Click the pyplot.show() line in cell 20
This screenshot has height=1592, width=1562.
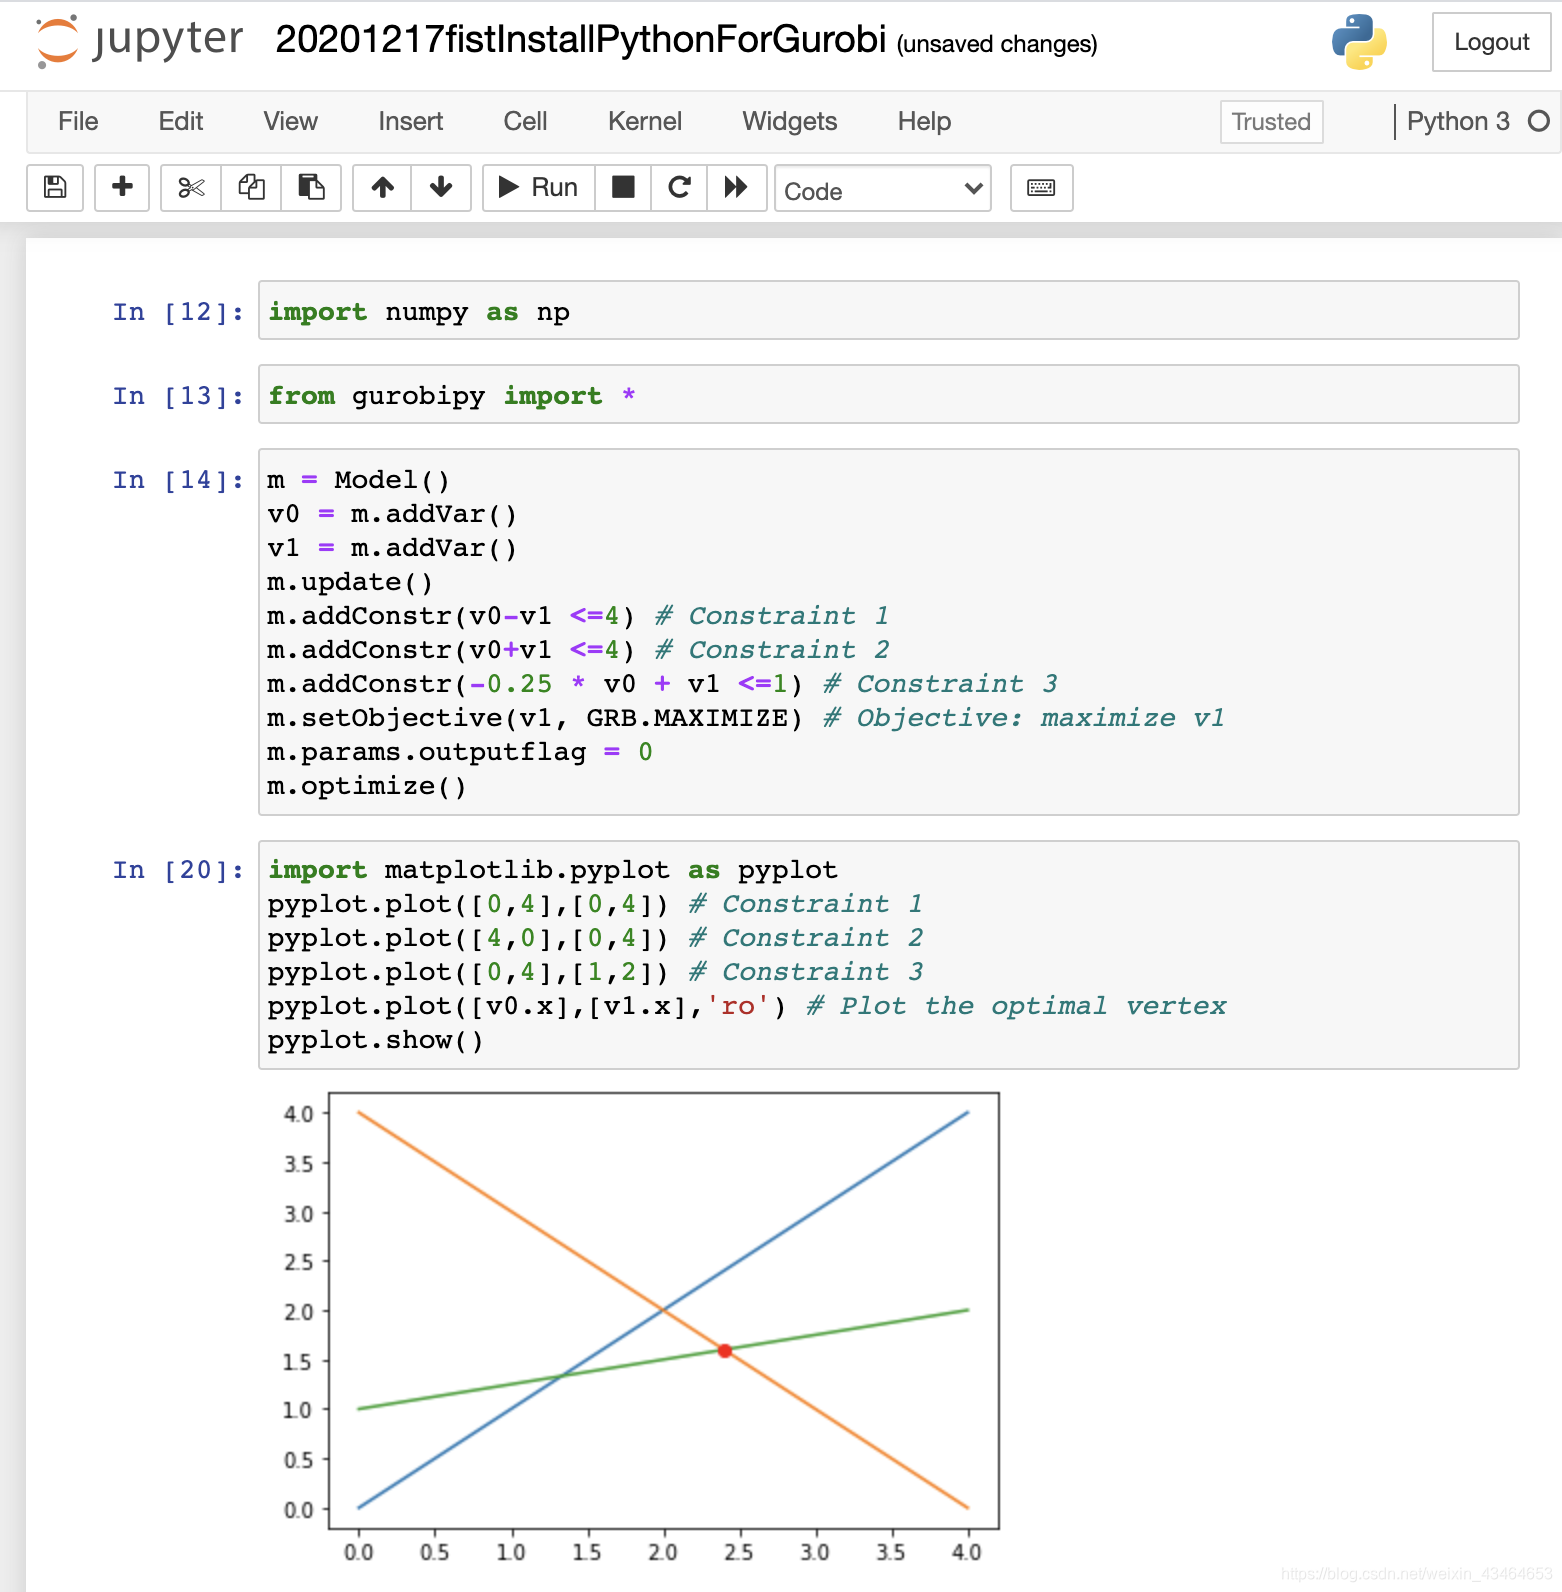(375, 1040)
